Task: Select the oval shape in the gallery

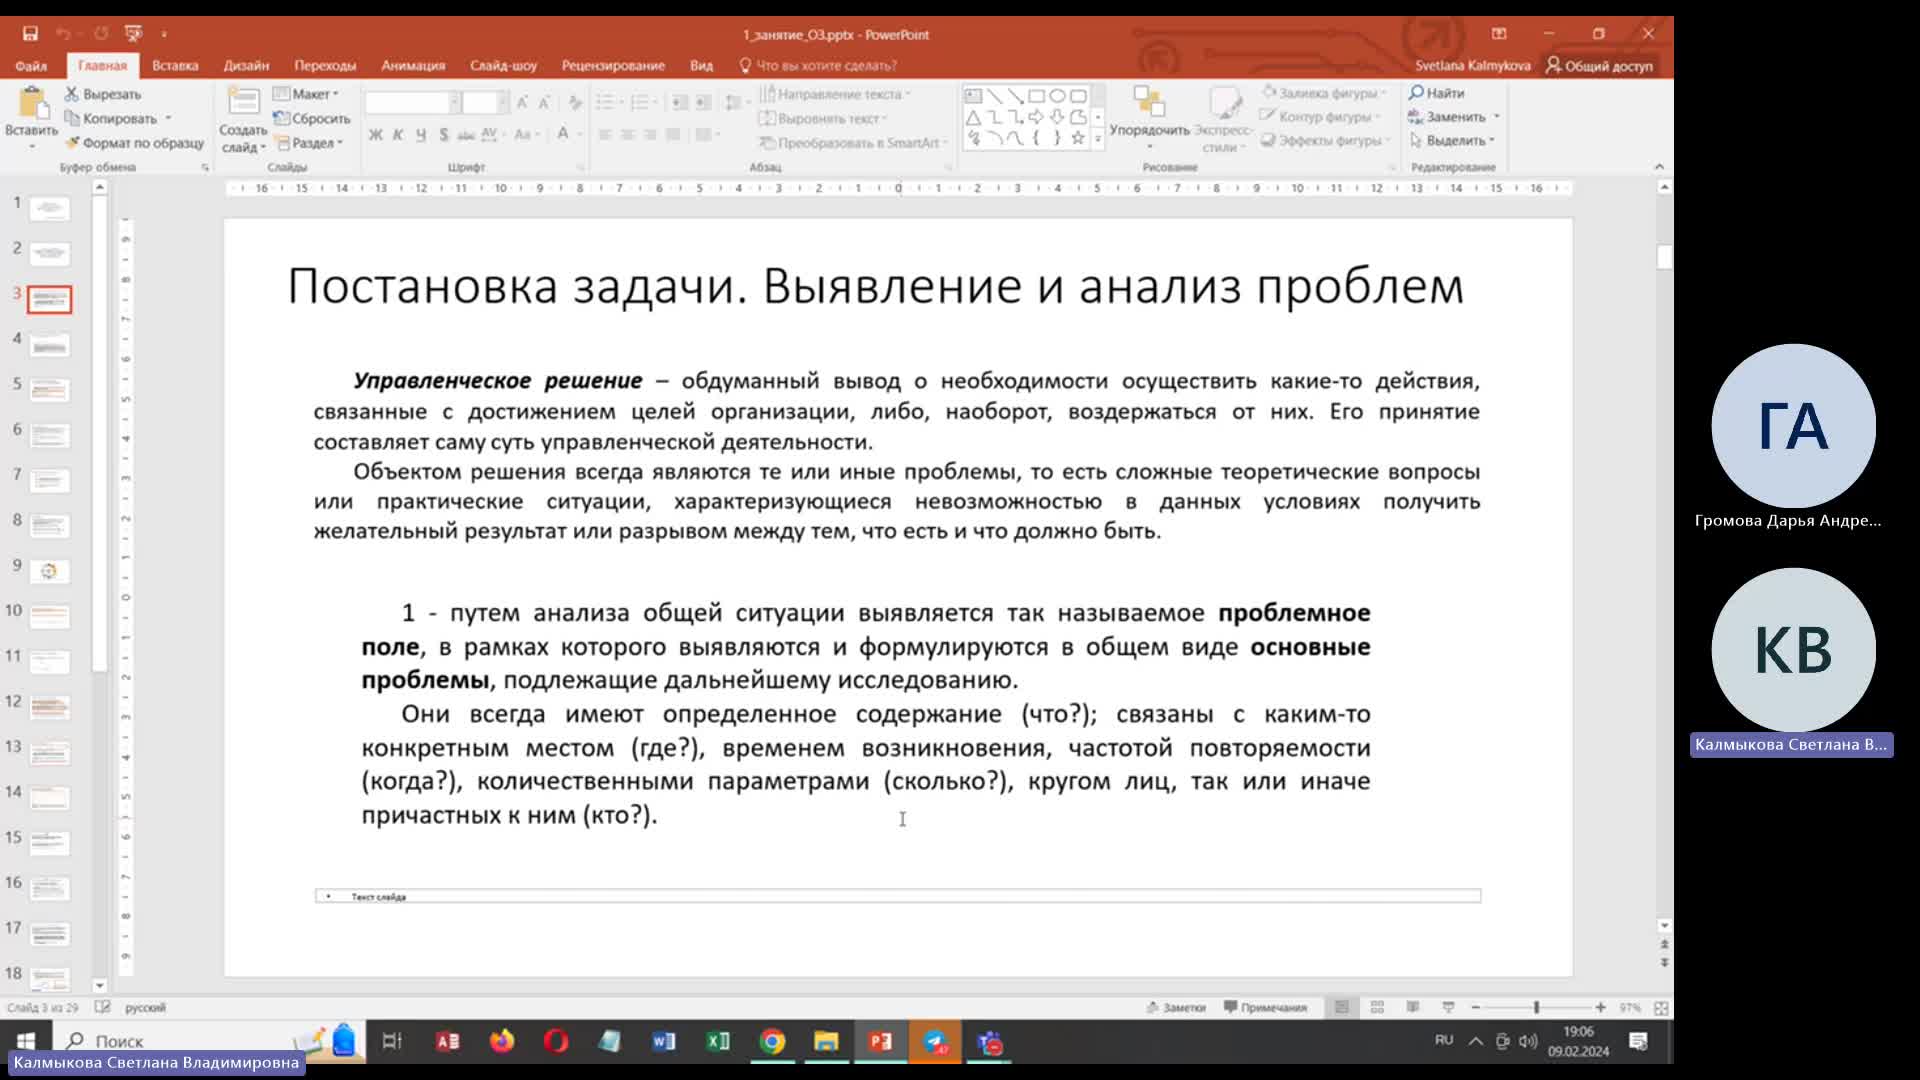Action: [x=1057, y=96]
